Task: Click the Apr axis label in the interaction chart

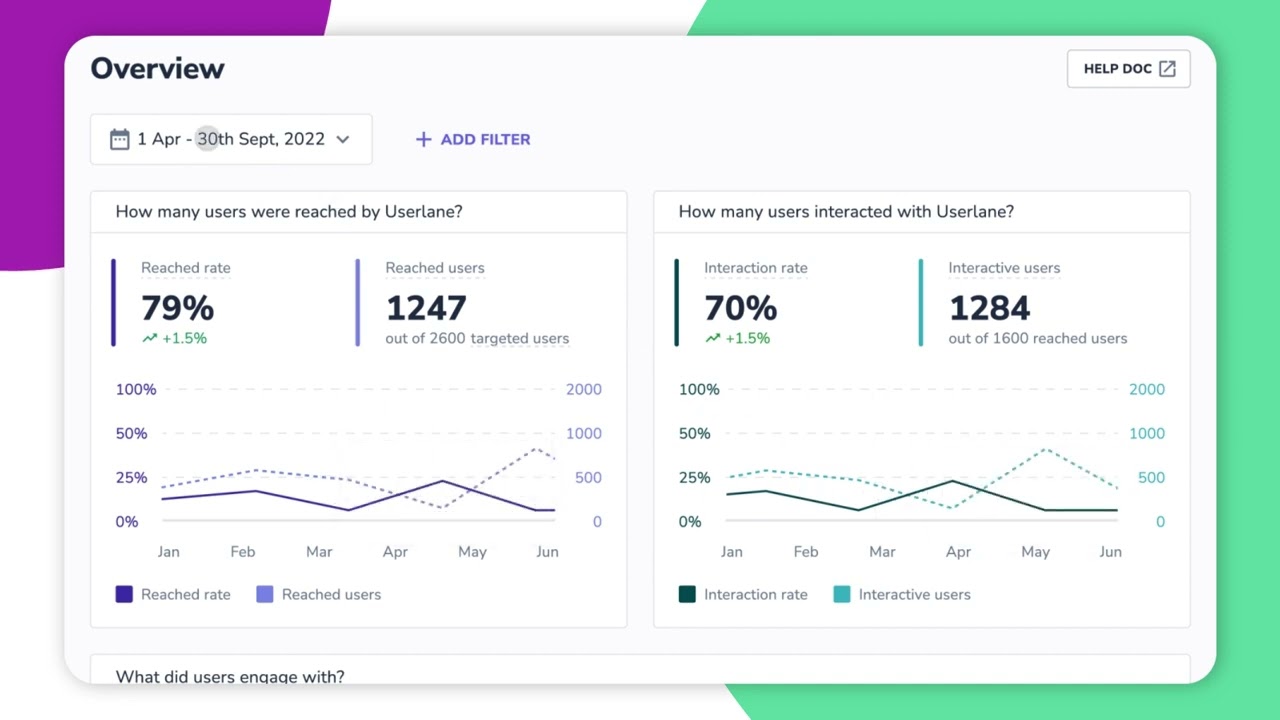Action: tap(958, 551)
